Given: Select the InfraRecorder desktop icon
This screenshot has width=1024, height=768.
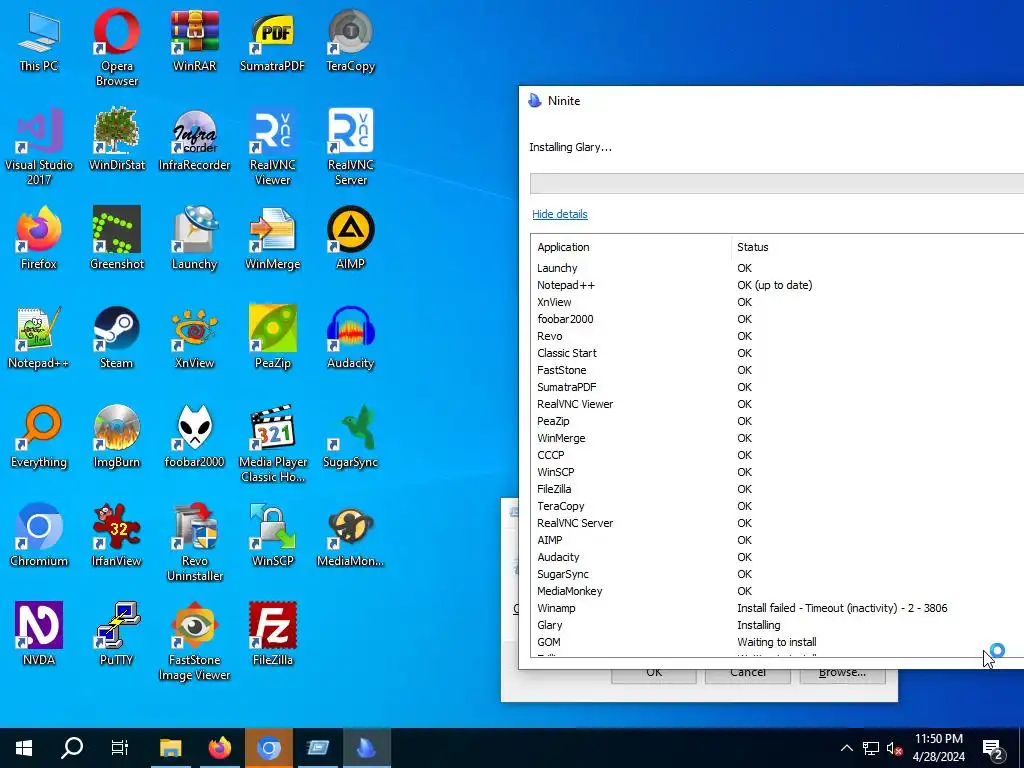Looking at the screenshot, I should tap(195, 139).
